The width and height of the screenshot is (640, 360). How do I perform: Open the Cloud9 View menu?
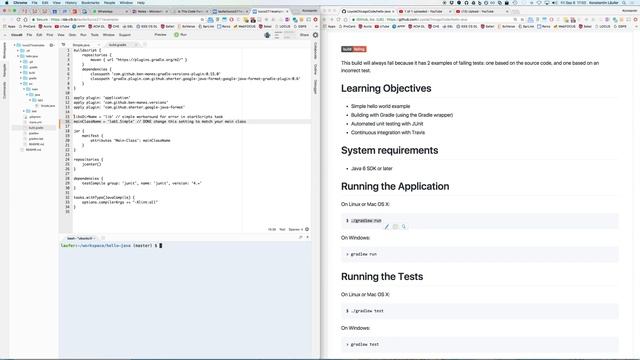pos(61,35)
